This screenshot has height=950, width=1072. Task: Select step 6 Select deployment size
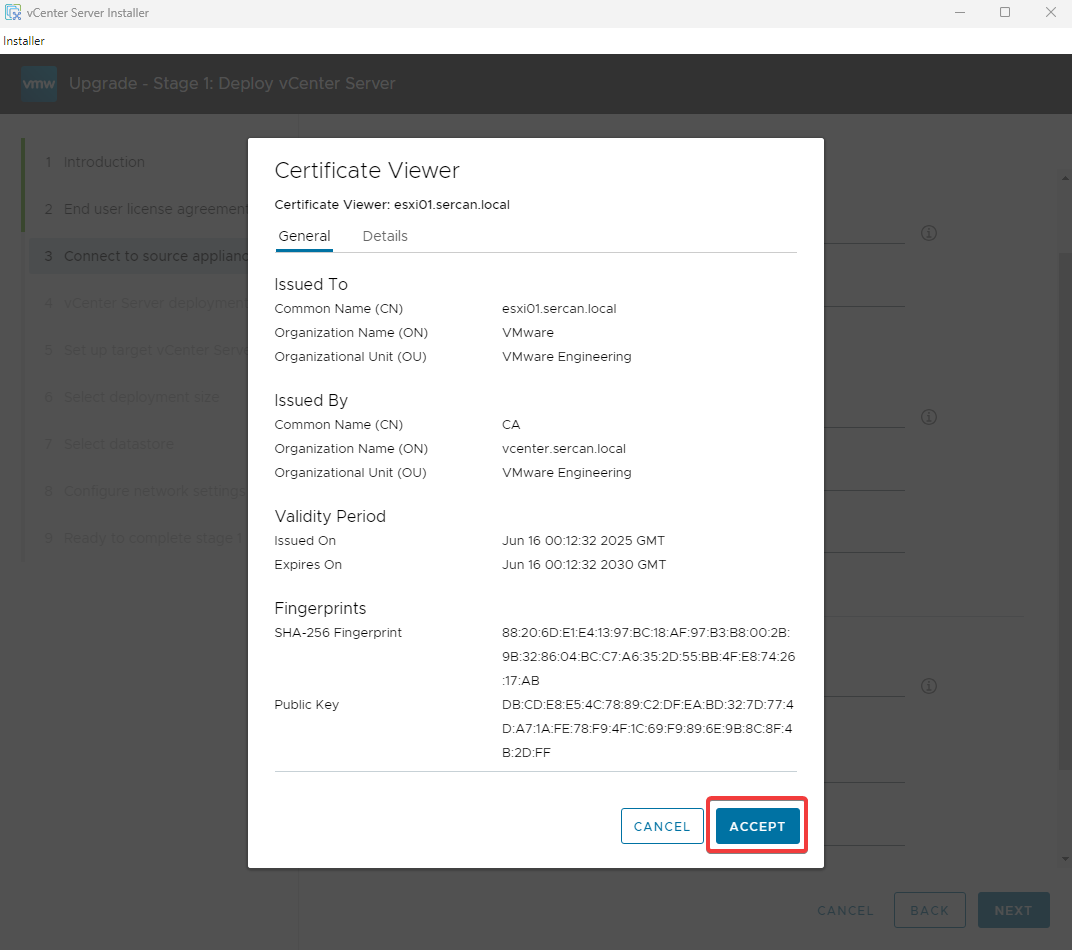(x=137, y=397)
